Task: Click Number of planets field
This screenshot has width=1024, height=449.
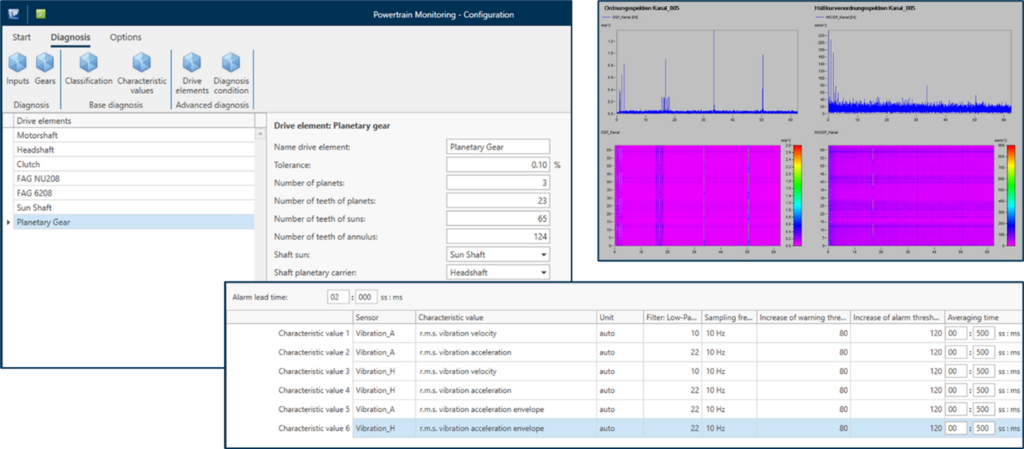Action: click(x=498, y=183)
